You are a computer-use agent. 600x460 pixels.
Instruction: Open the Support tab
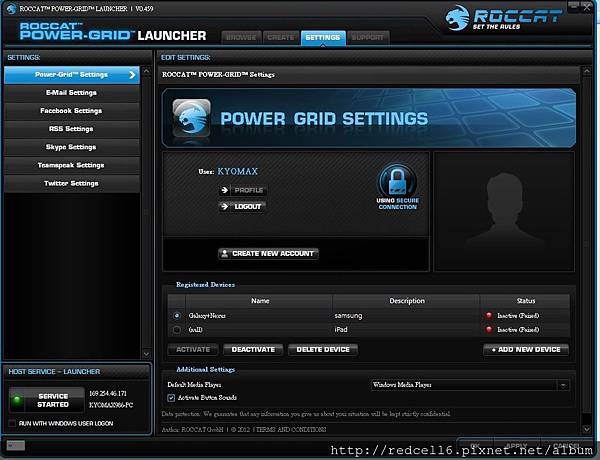pos(368,38)
